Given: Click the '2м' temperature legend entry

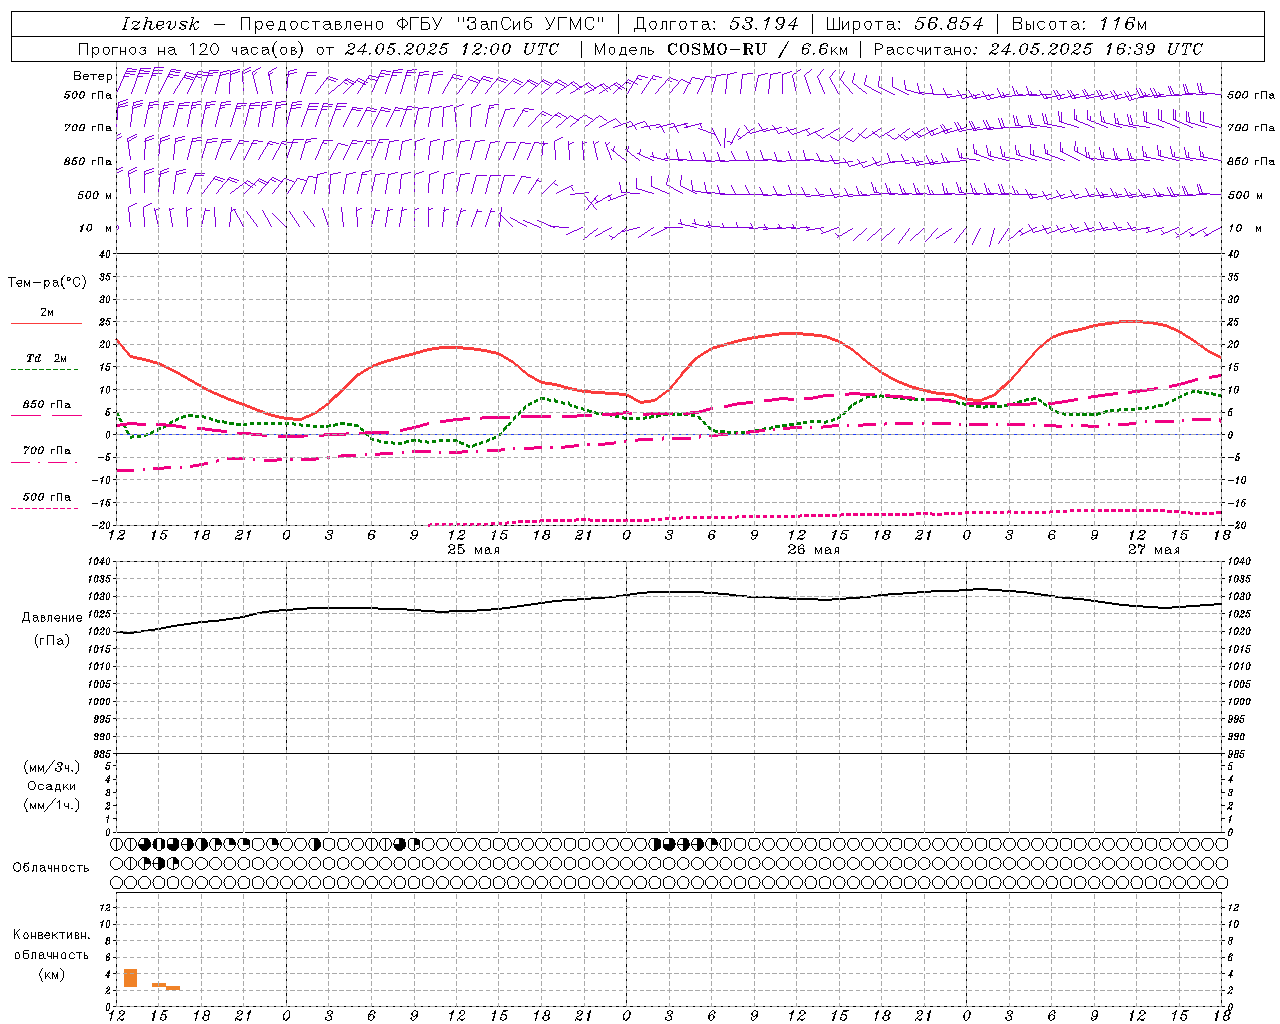Looking at the screenshot, I should [47, 313].
